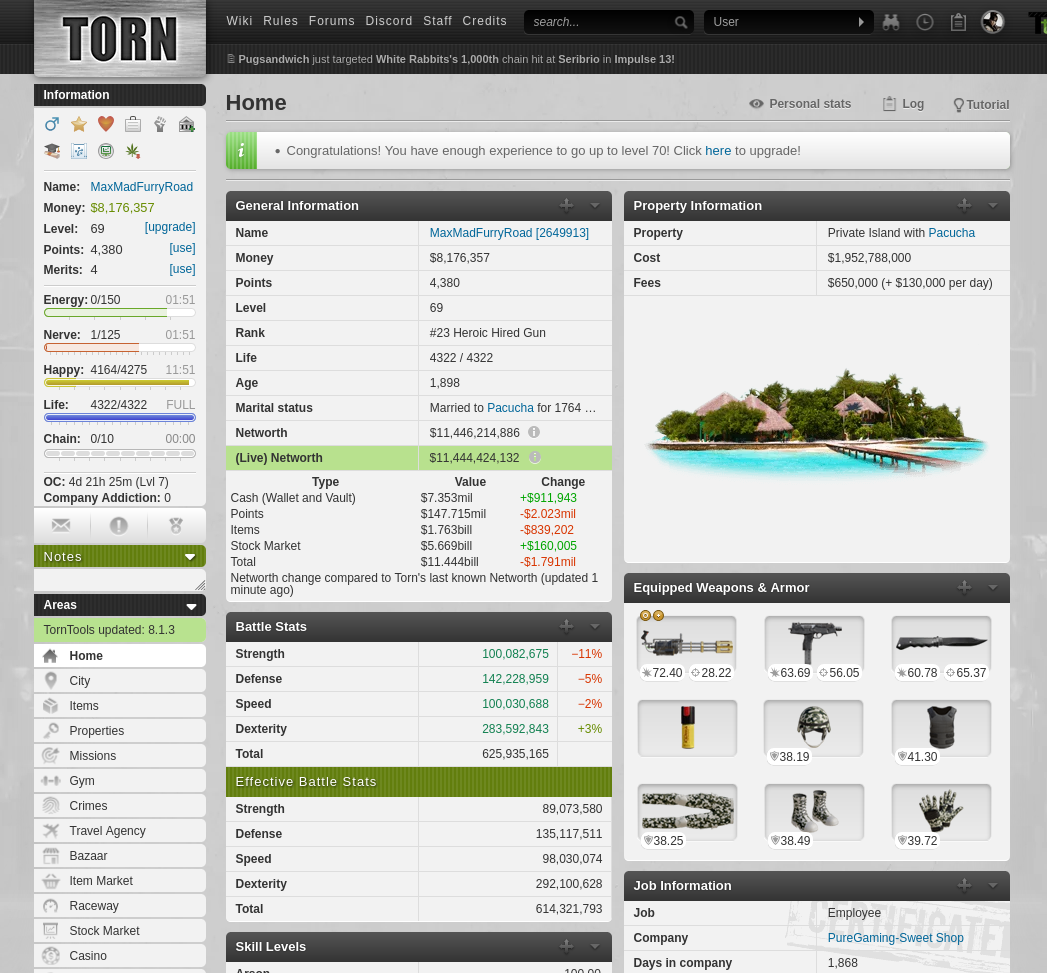Open recent history via the clock icon

pos(924,22)
